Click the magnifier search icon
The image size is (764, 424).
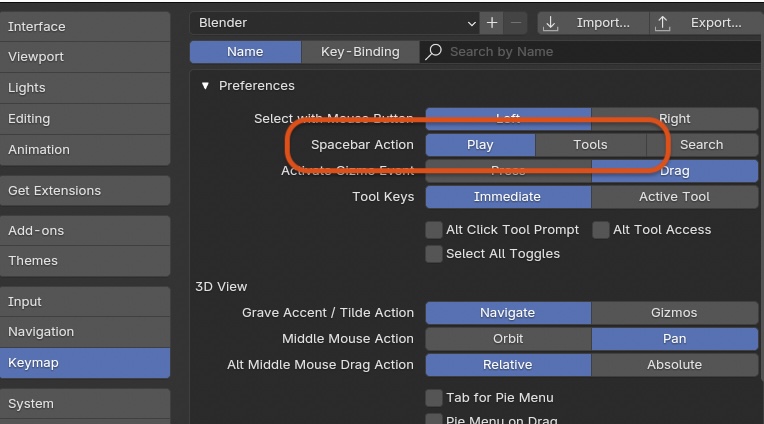(x=433, y=52)
